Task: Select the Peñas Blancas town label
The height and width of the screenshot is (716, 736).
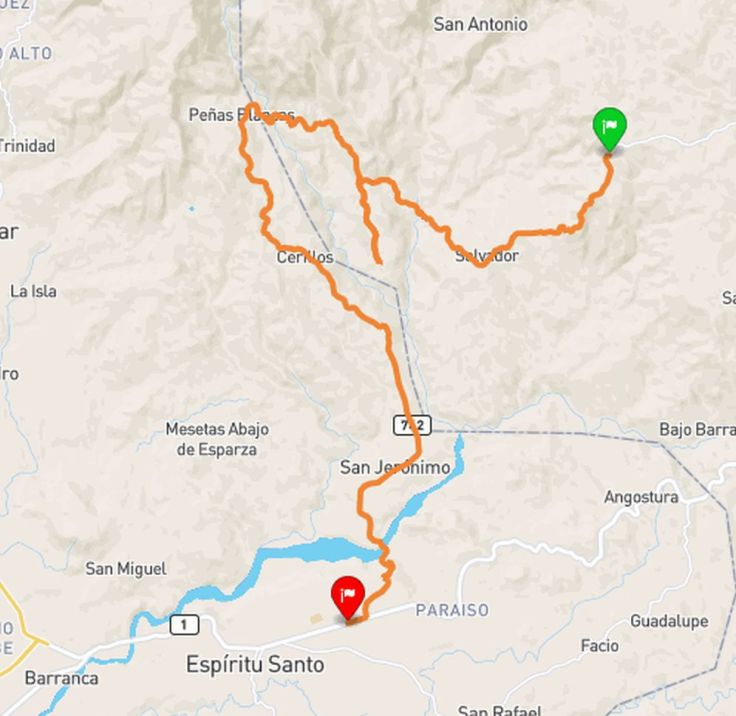Action: [x=242, y=115]
